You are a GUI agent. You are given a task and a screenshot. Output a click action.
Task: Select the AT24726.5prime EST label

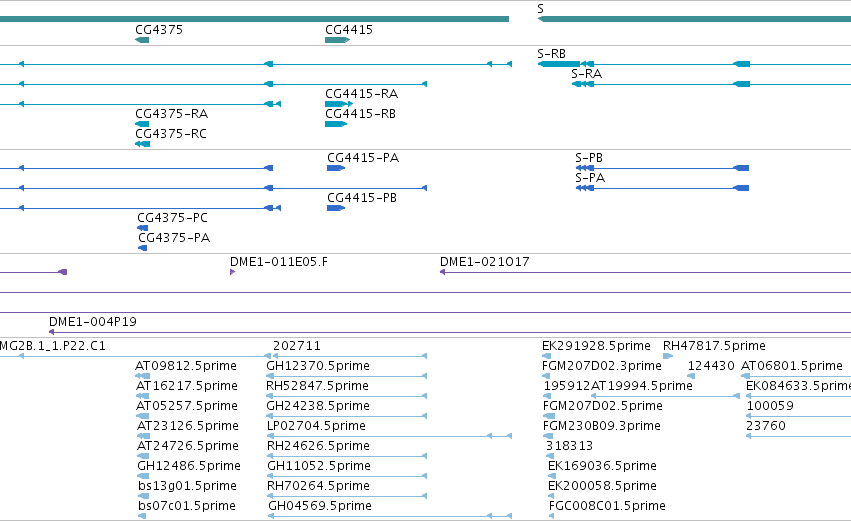(188, 447)
